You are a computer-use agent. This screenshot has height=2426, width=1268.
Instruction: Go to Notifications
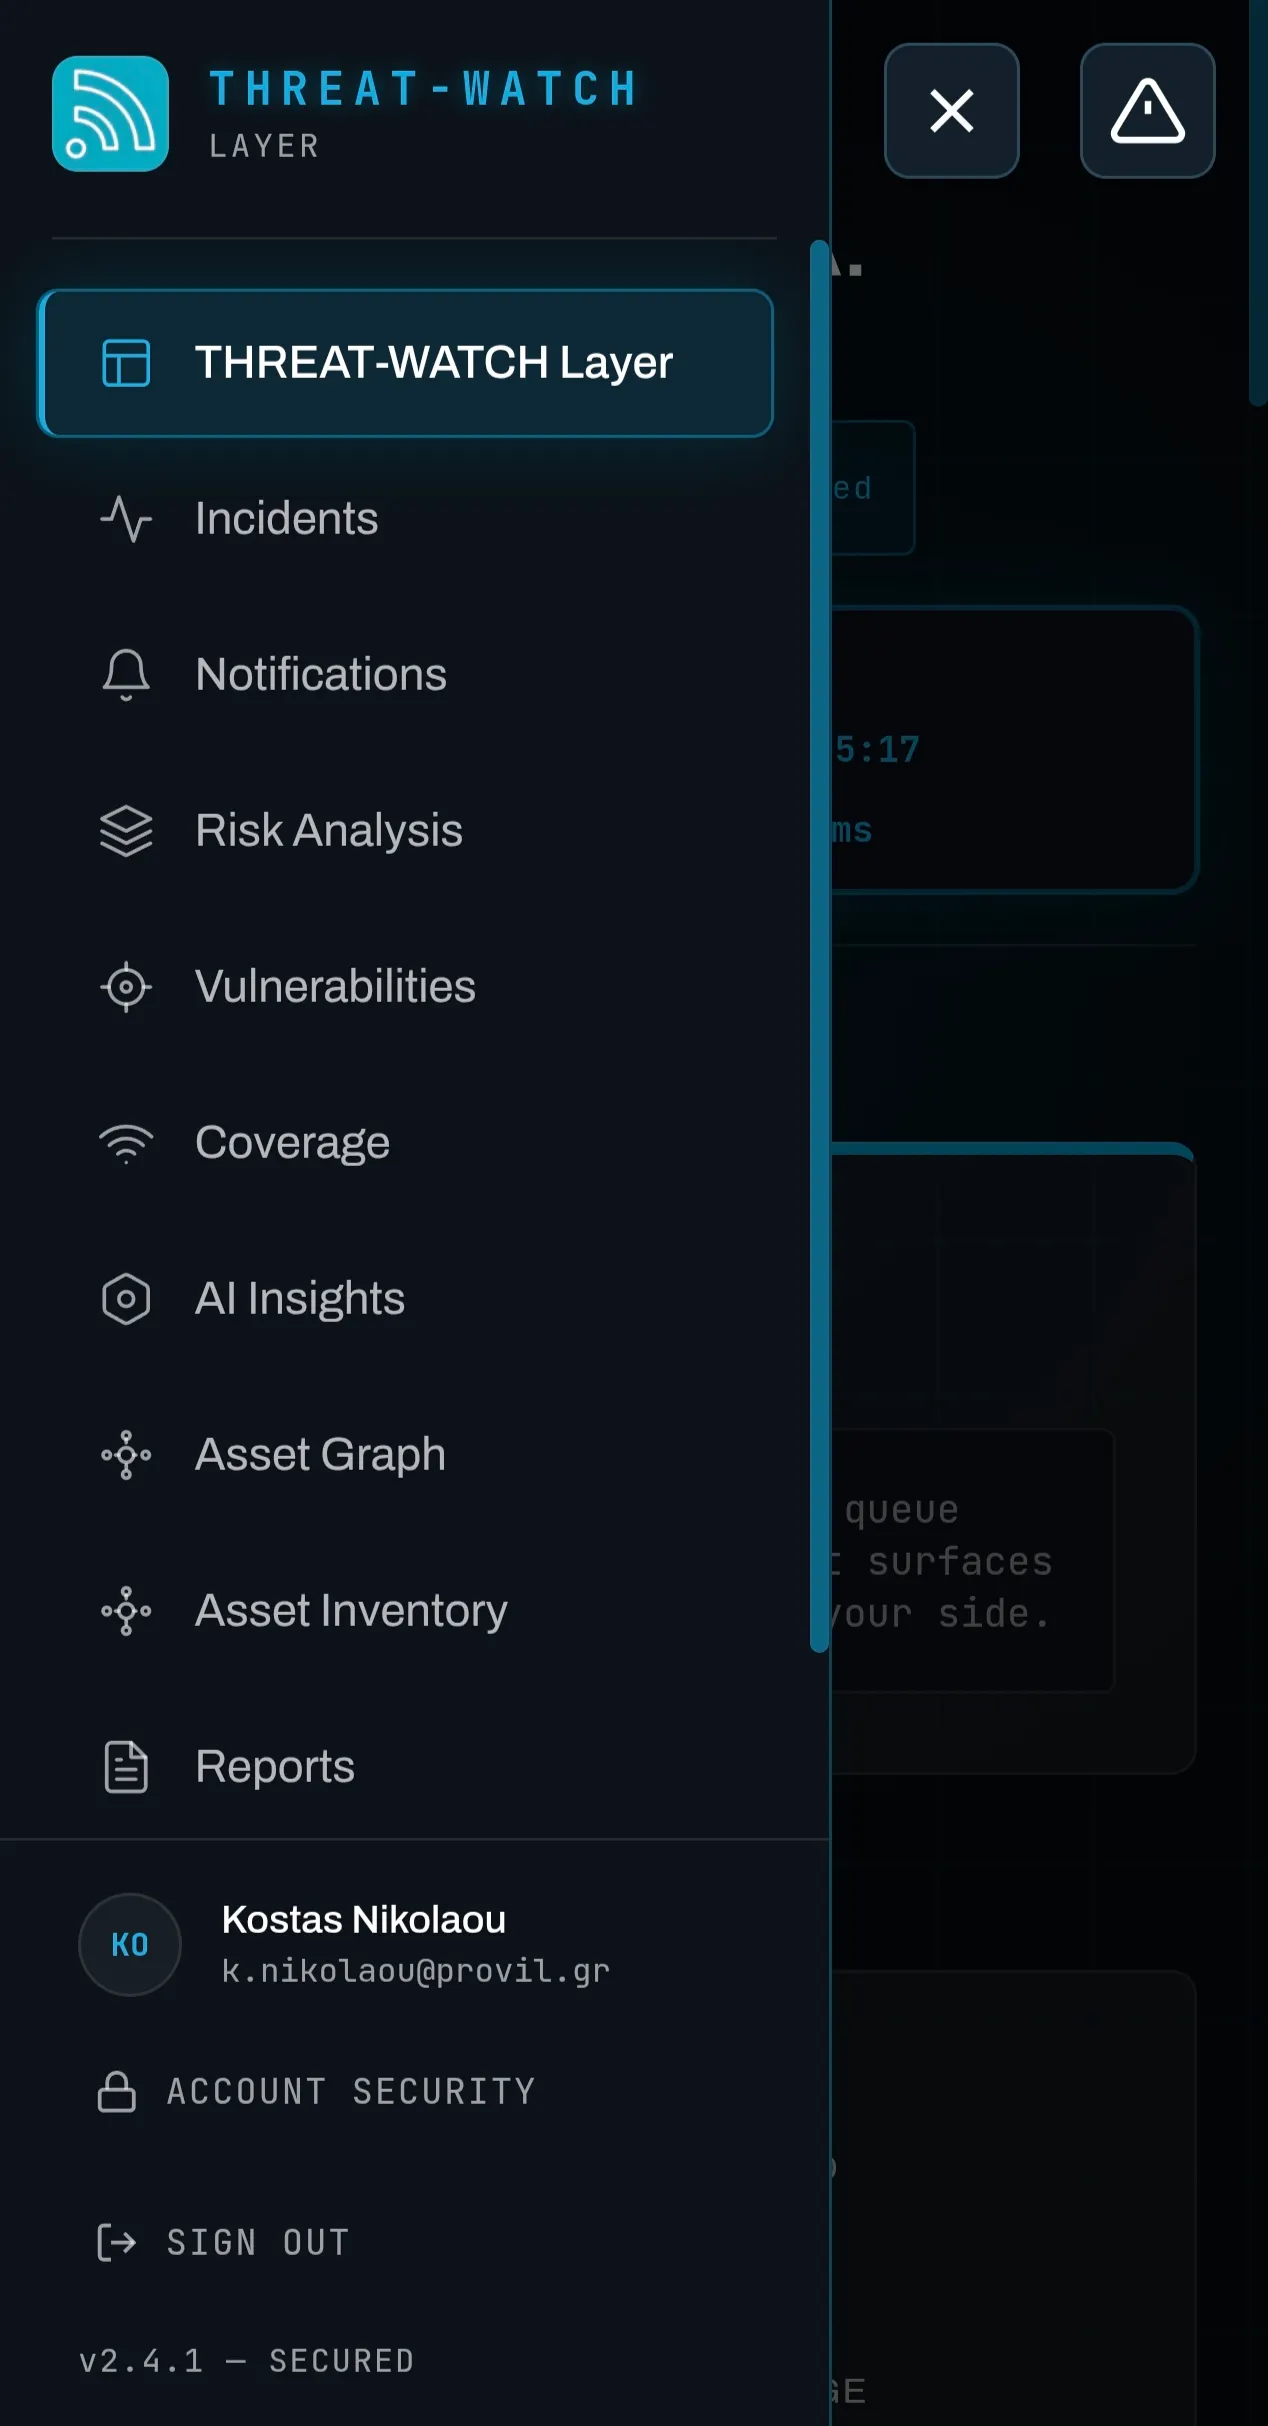pyautogui.click(x=405, y=675)
